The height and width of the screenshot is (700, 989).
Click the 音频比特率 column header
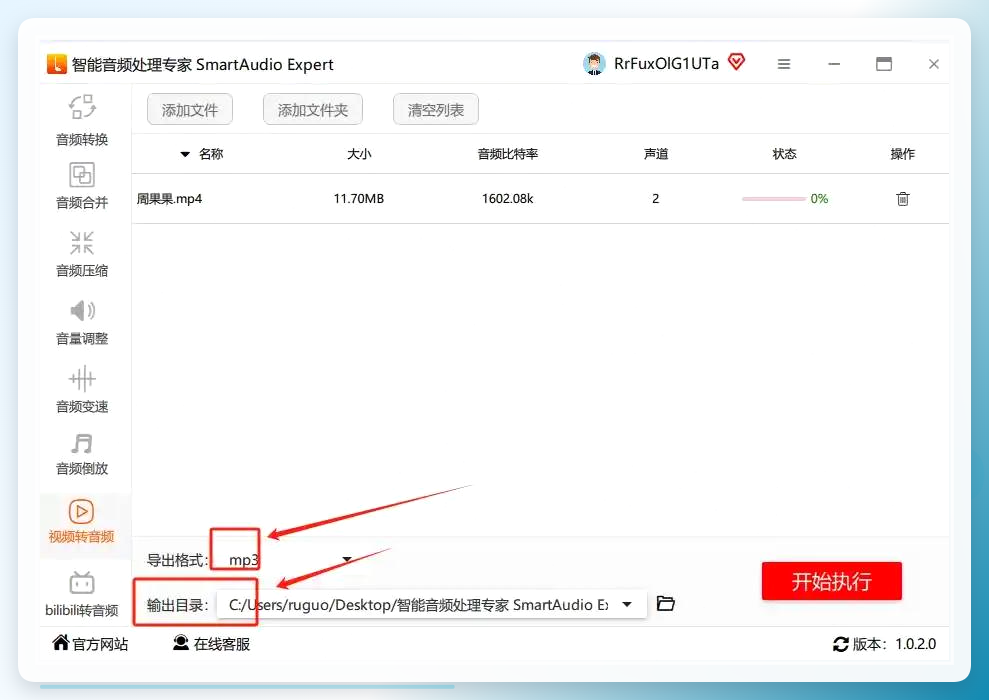508,154
